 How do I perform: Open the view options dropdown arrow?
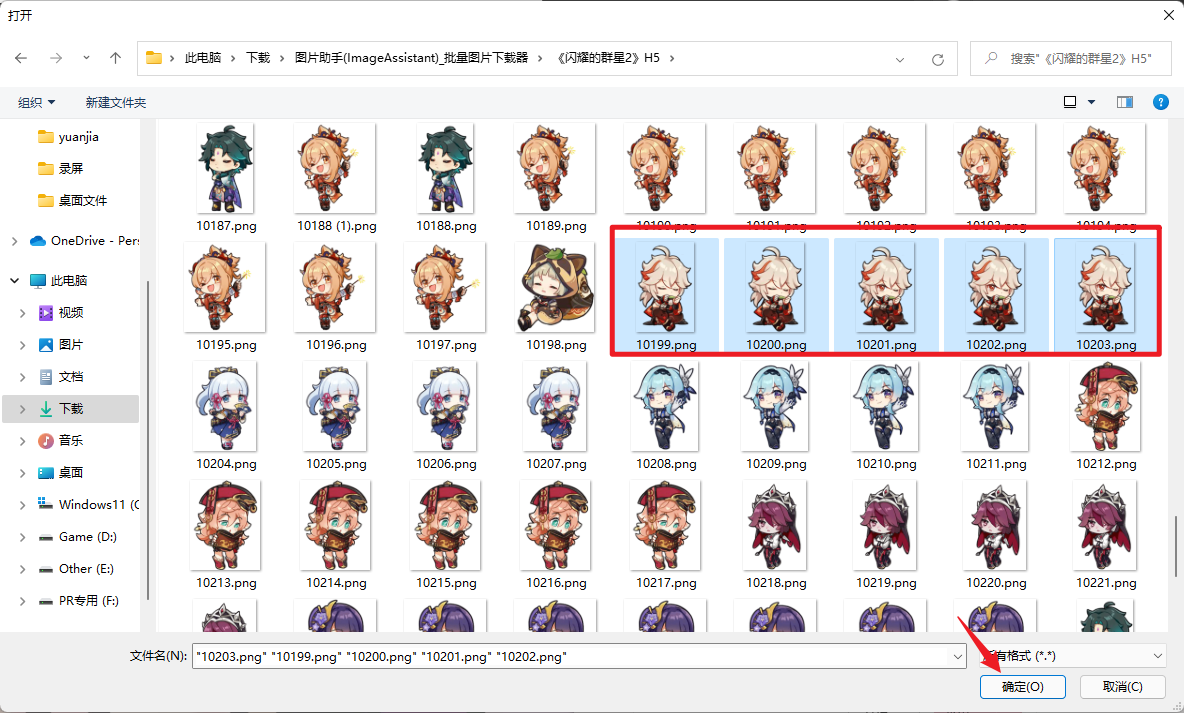[1091, 102]
